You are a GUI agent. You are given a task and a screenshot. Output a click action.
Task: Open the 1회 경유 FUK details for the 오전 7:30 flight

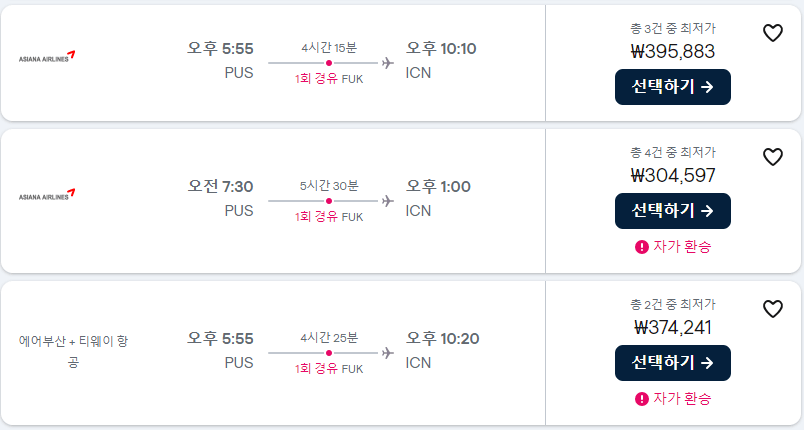point(329,216)
